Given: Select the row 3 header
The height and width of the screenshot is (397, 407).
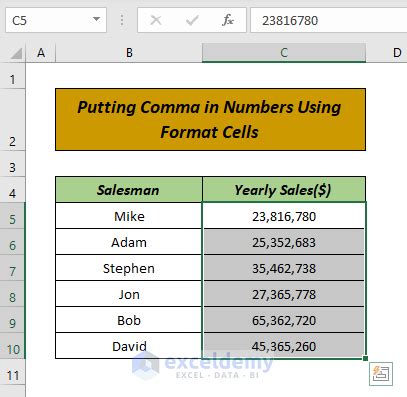Looking at the screenshot, I should [12, 164].
